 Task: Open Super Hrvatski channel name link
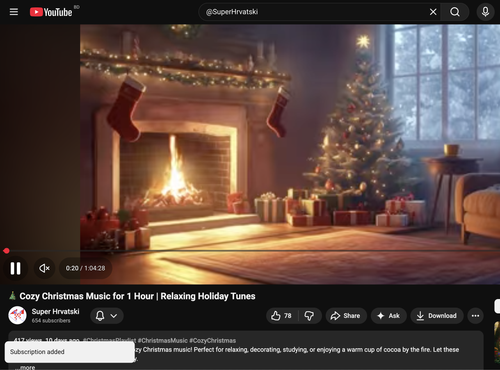point(55,311)
